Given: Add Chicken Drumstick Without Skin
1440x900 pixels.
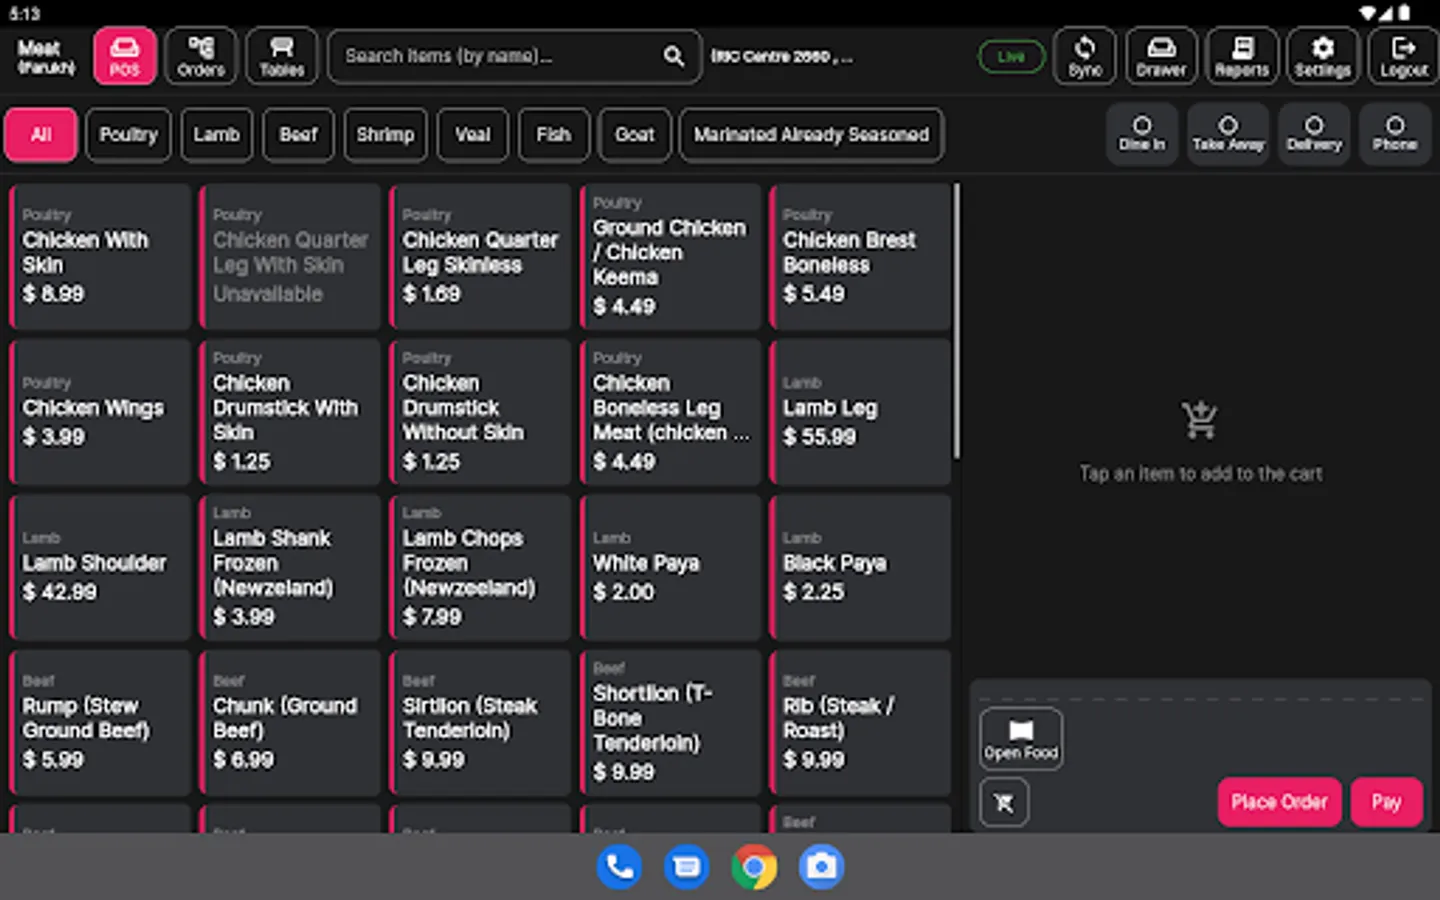Looking at the screenshot, I should pos(480,412).
